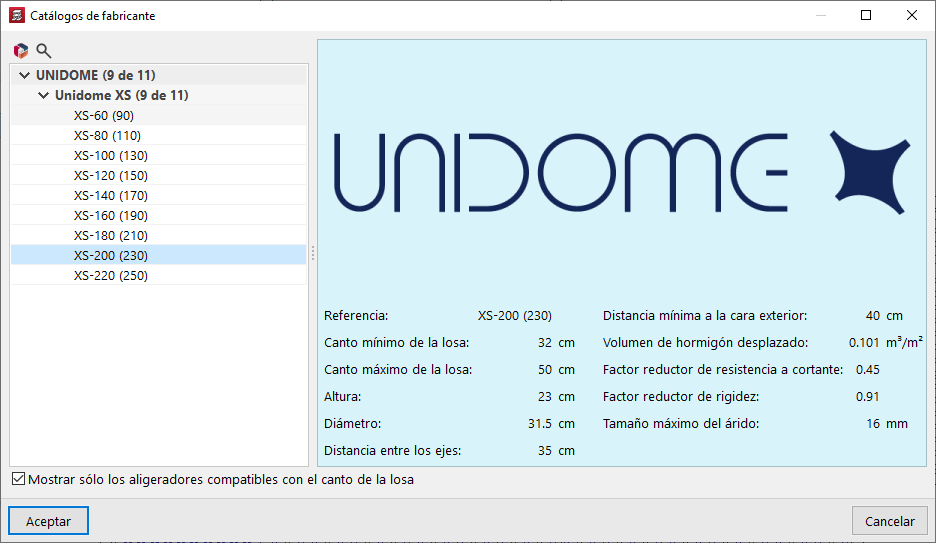
Task: Click the UNIDOME logo image
Action: coord(621,172)
